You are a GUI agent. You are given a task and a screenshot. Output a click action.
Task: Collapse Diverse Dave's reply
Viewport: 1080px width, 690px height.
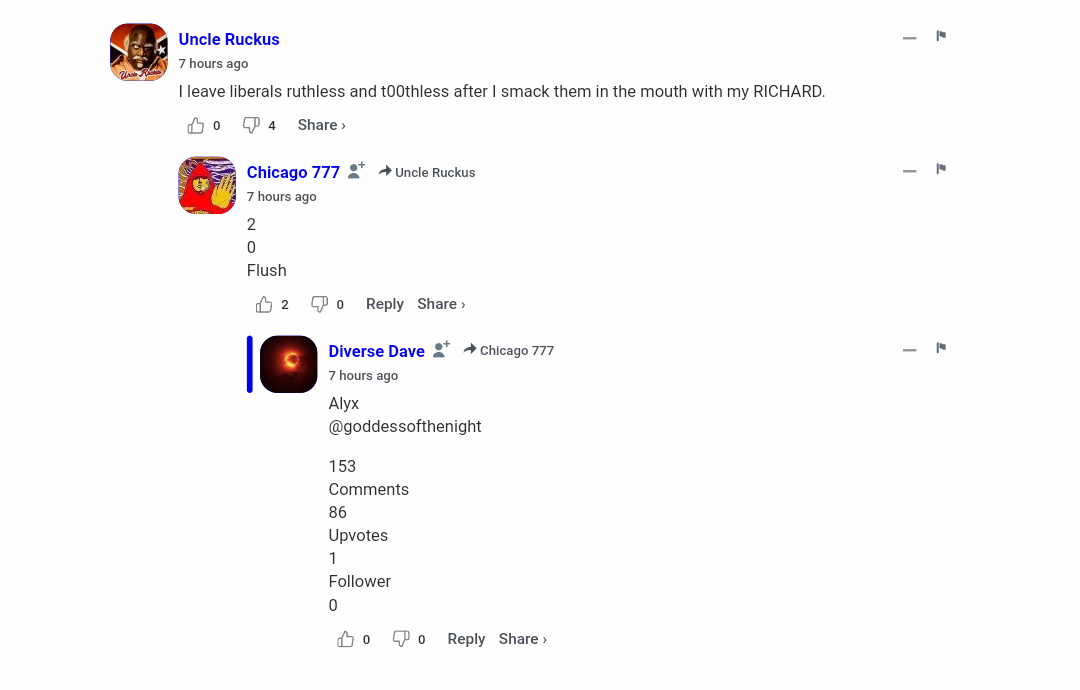[909, 350]
